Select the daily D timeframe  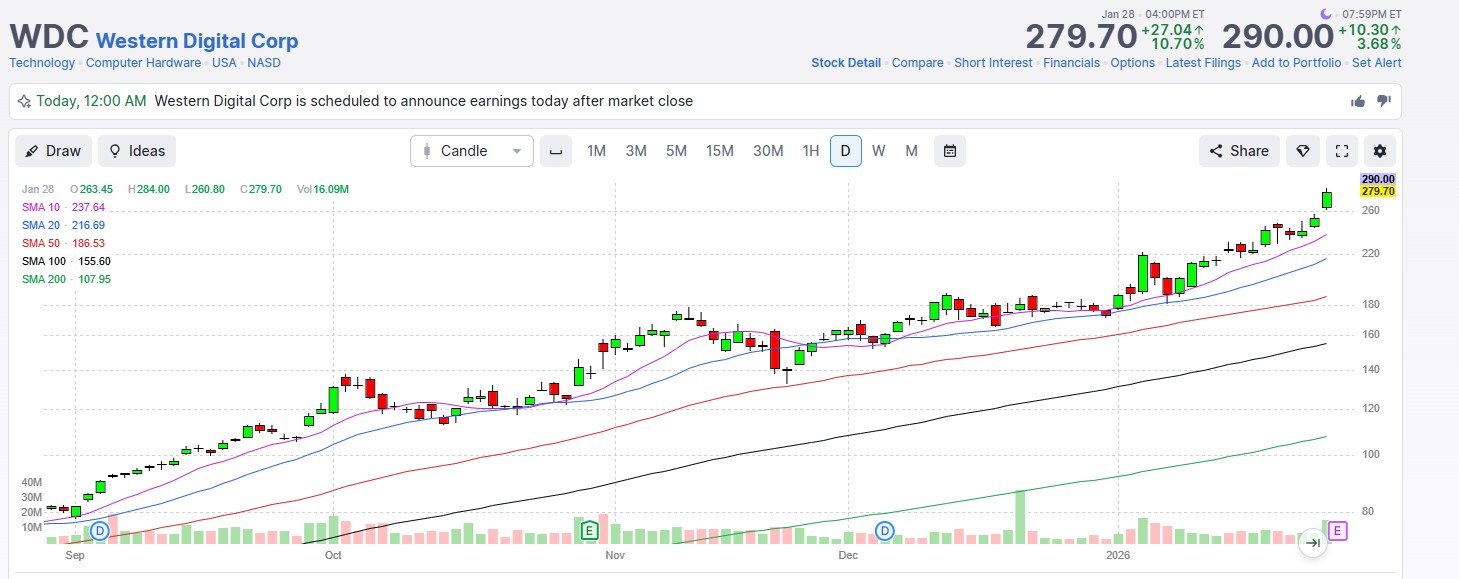(x=845, y=151)
